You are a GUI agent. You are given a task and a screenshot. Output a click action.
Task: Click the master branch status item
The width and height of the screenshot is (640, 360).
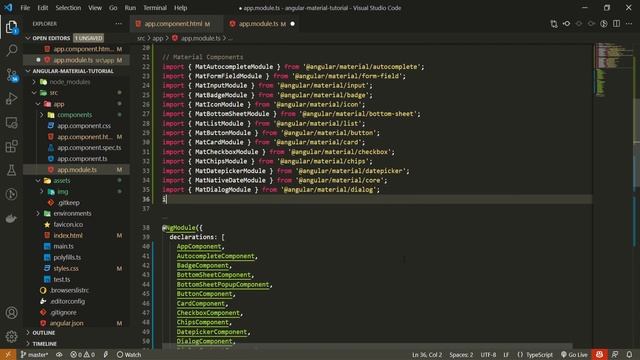34,355
